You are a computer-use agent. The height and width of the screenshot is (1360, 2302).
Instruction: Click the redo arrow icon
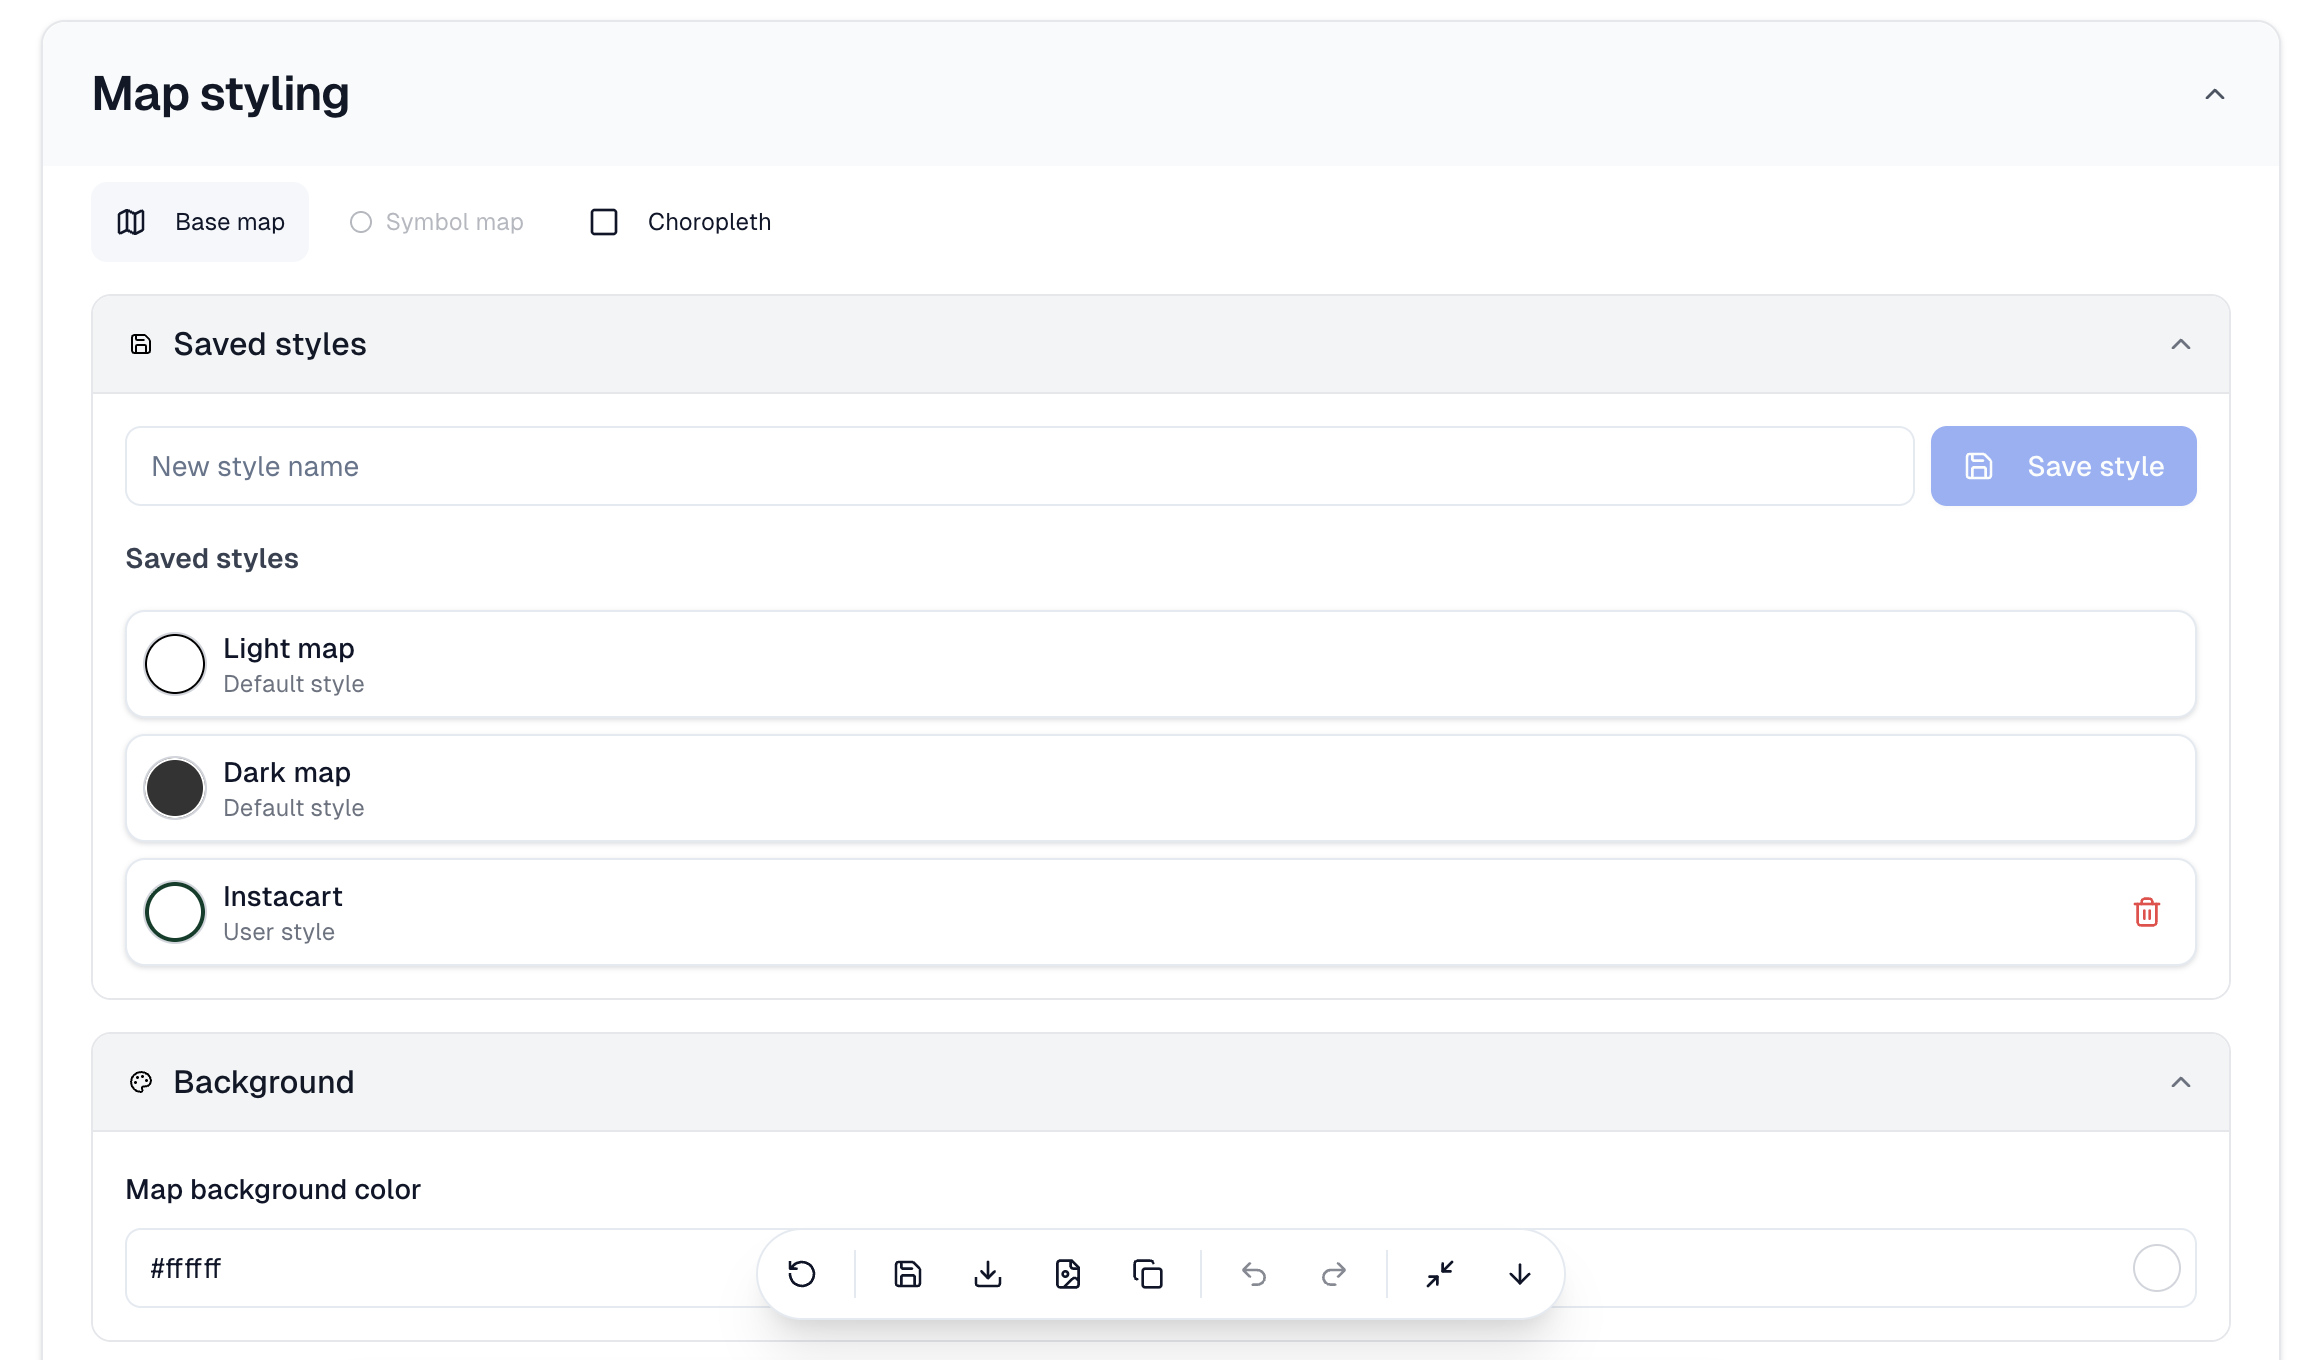pos(1334,1274)
